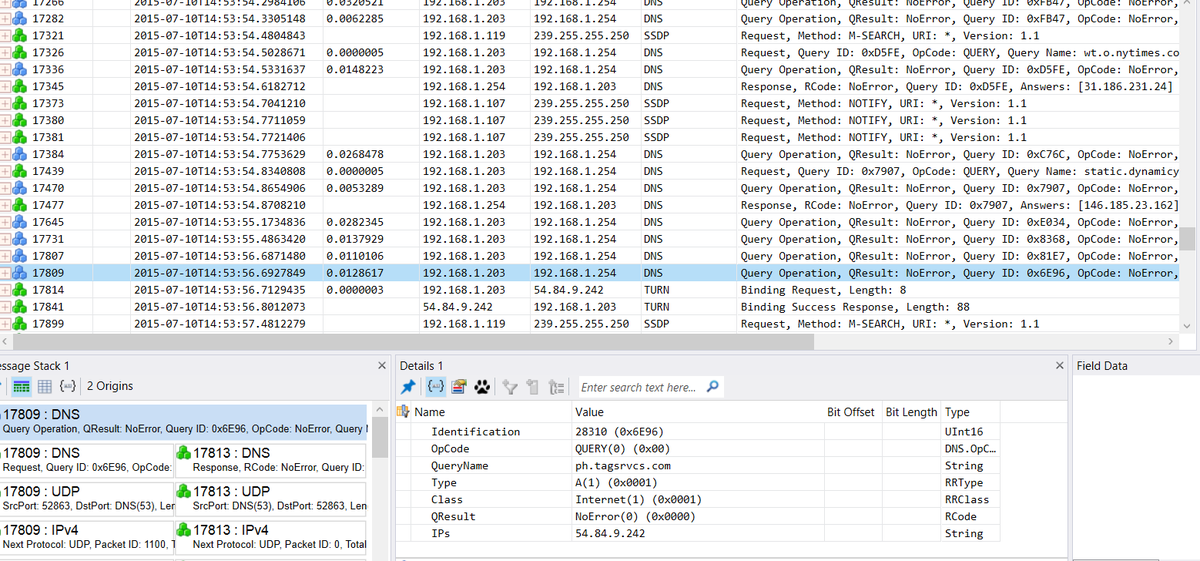The image size is (1200, 561).
Task: Click the expand-tree icon before the Details search box
Action: pyautogui.click(x=556, y=387)
